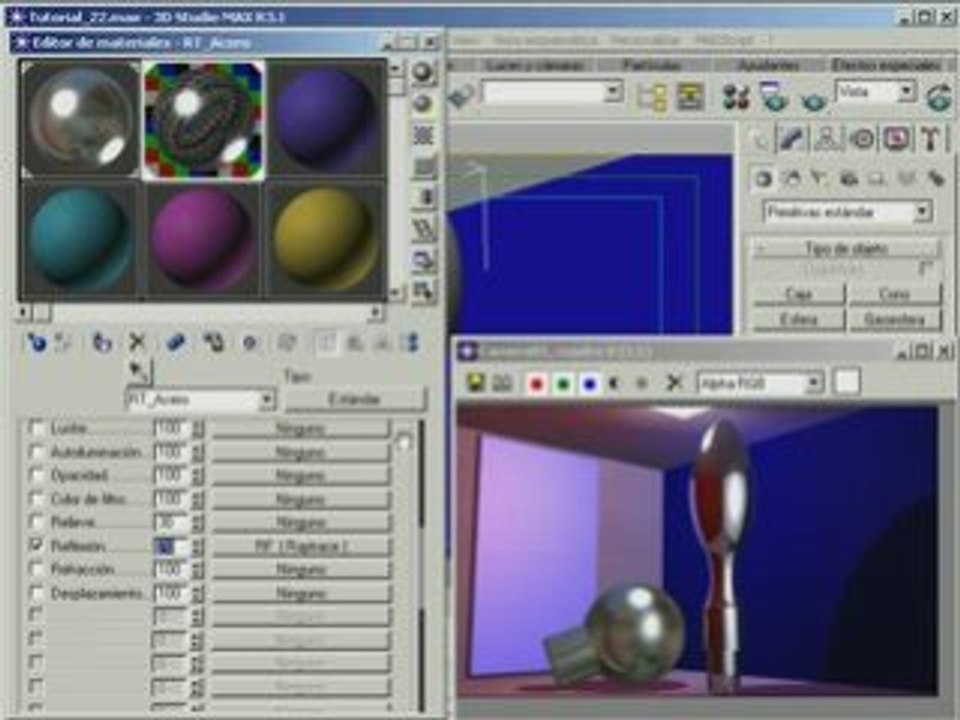Enable the Desplazamiento map checkbox

pyautogui.click(x=36, y=593)
